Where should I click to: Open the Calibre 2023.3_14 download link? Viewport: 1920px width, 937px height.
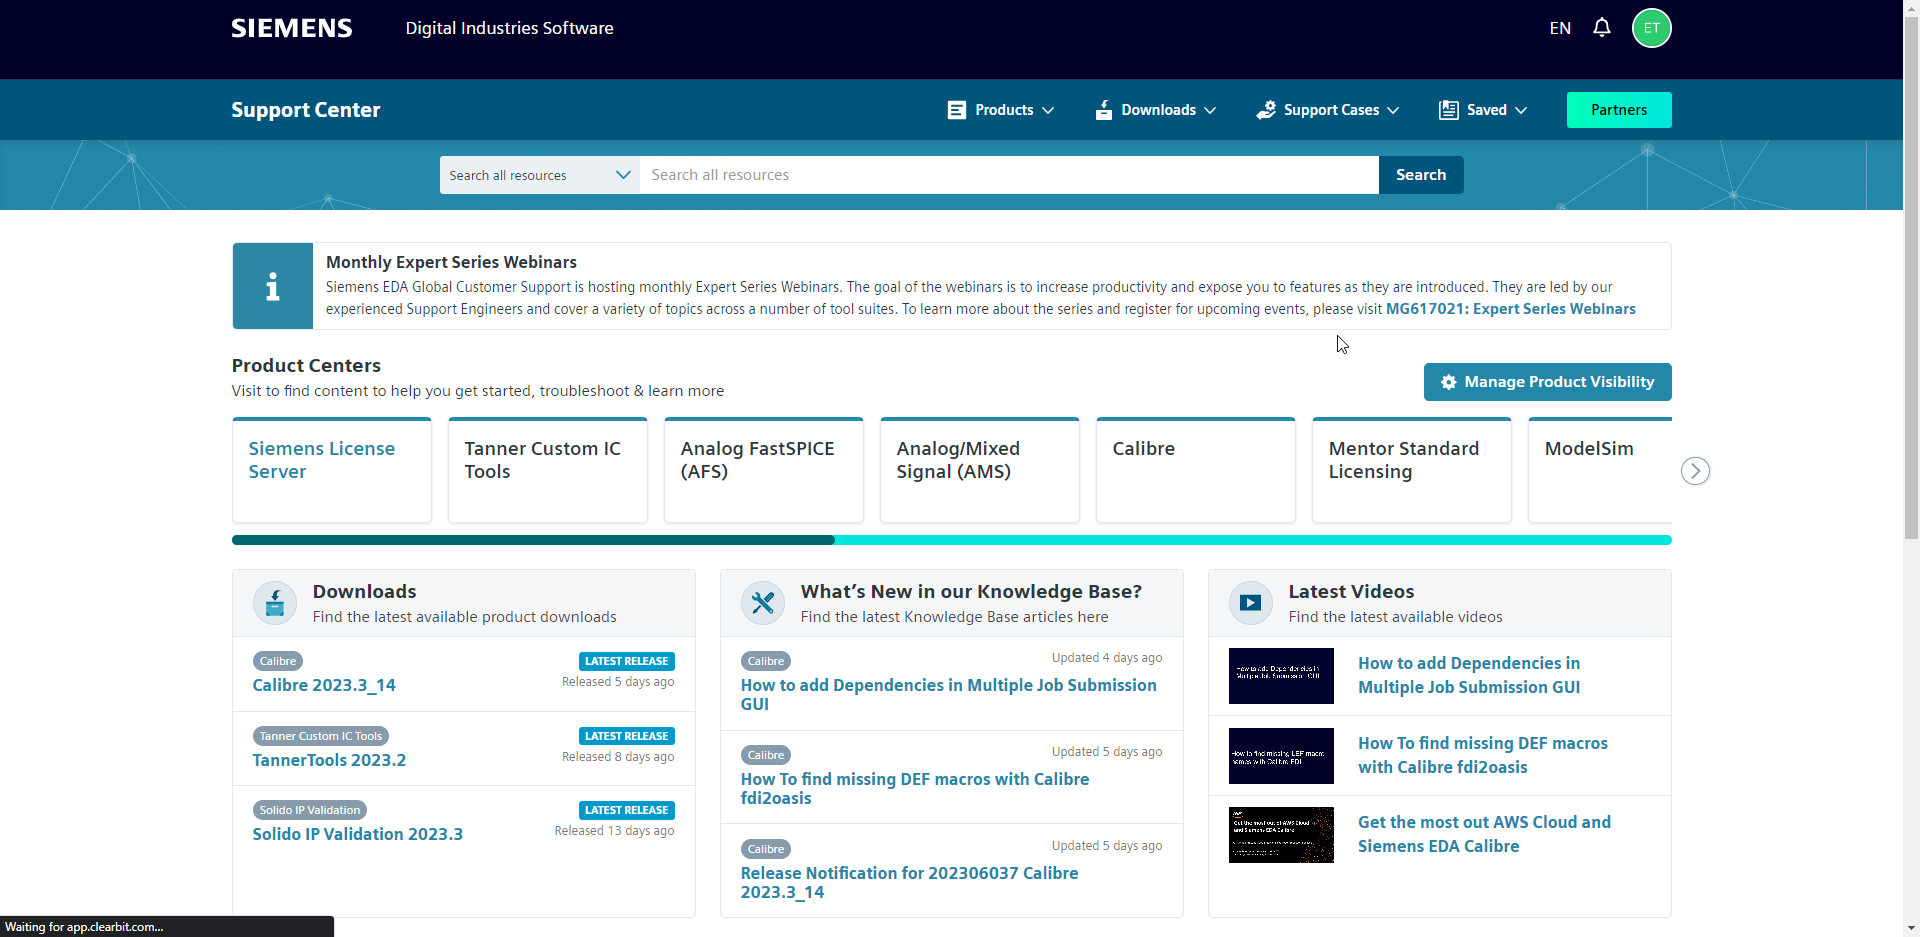tap(324, 685)
